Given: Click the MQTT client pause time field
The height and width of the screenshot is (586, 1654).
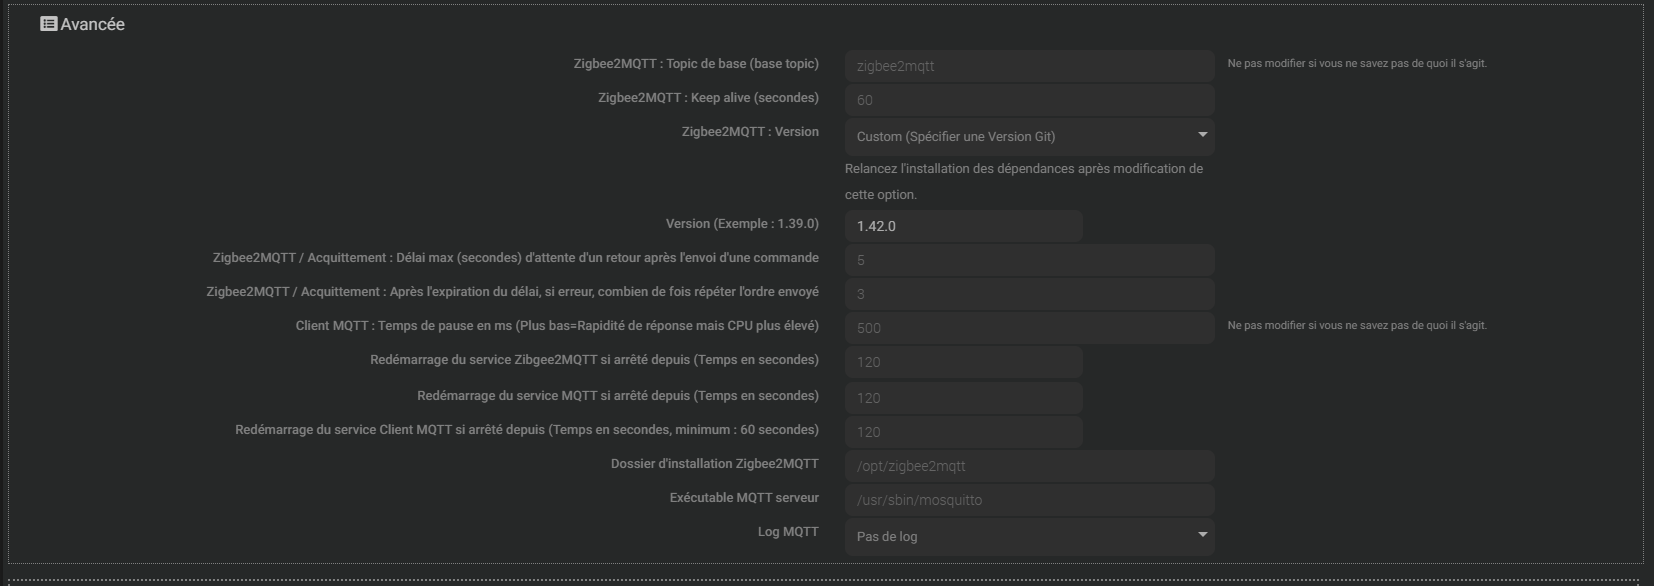Looking at the screenshot, I should [x=1028, y=328].
